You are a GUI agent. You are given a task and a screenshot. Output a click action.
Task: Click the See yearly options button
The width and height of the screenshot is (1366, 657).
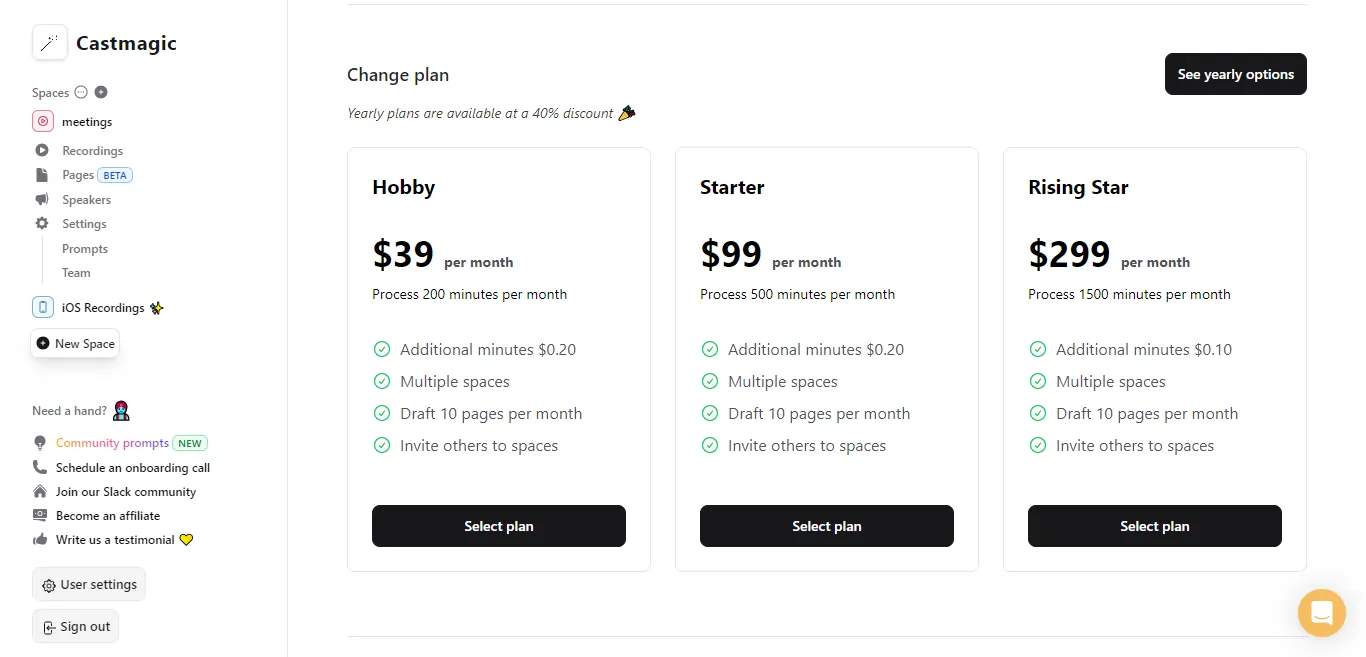click(1236, 74)
